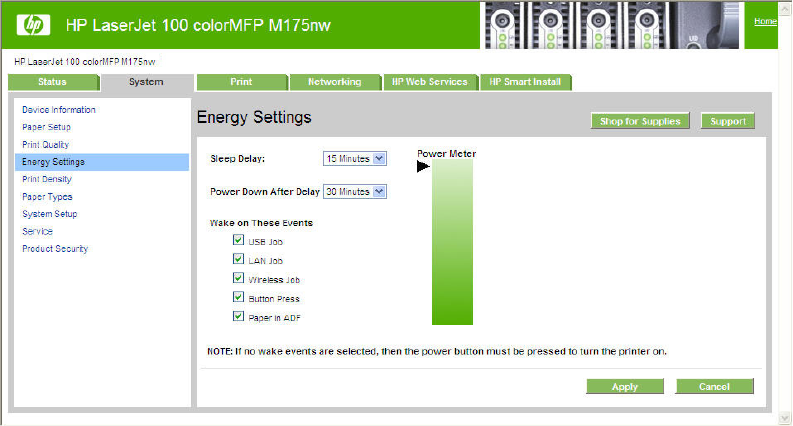
Task: Open the Home link
Action: pyautogui.click(x=765, y=21)
